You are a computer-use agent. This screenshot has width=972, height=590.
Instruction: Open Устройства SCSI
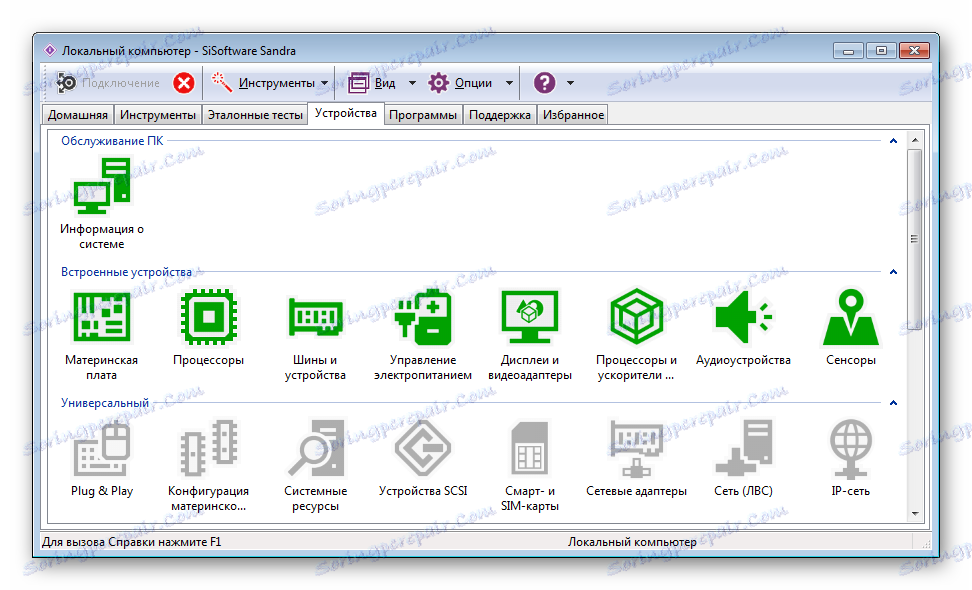point(422,448)
